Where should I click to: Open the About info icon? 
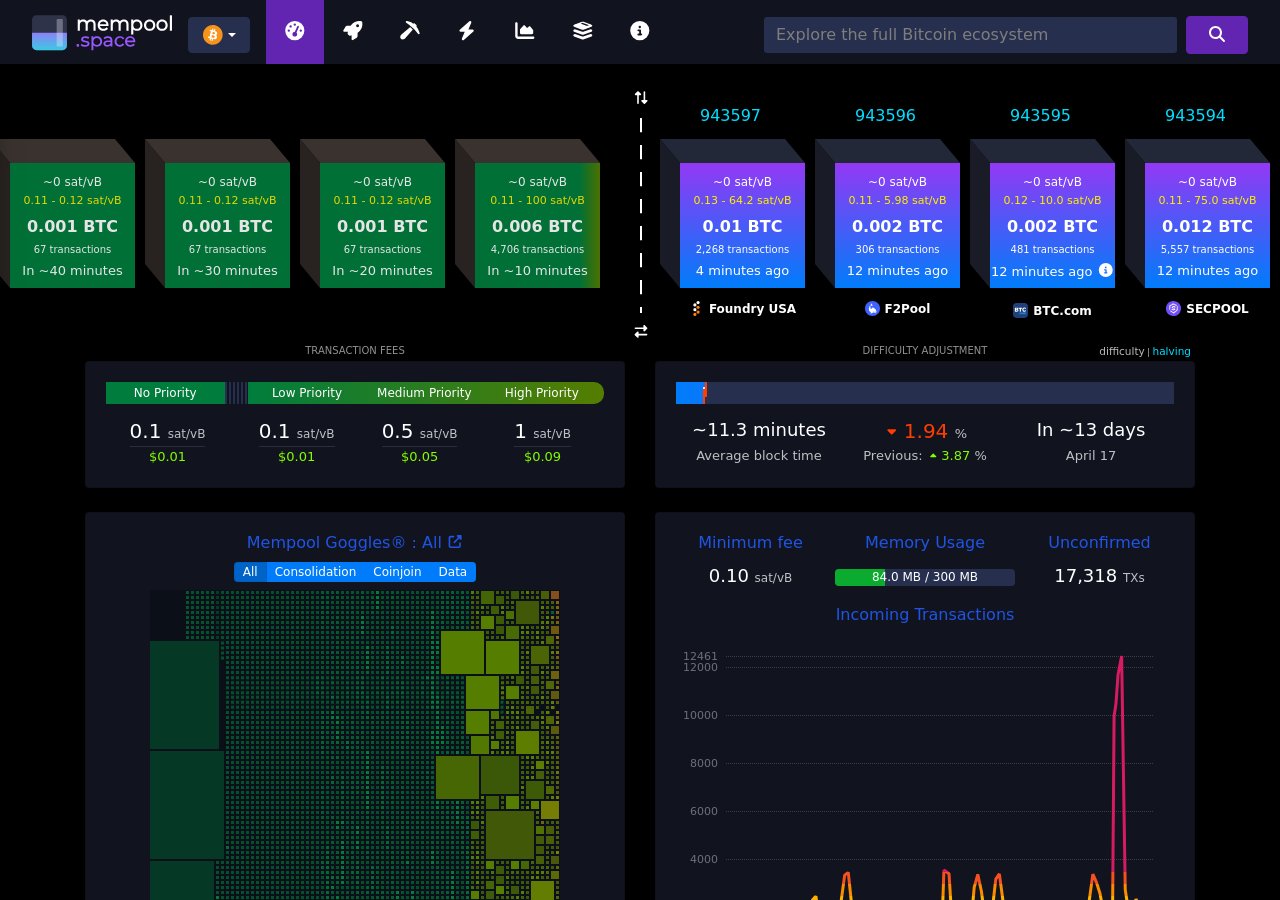639,31
